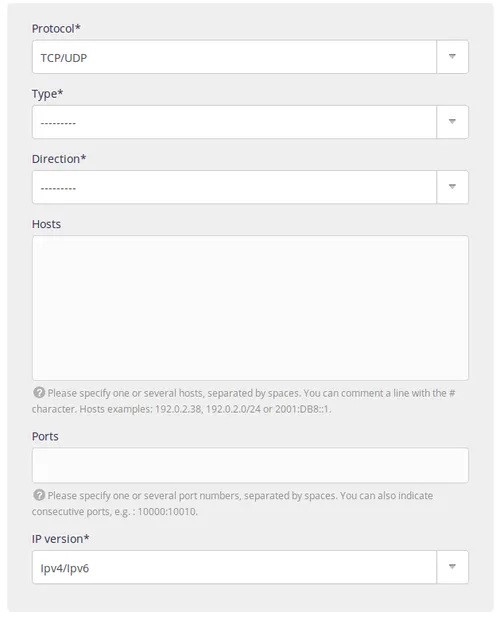The height and width of the screenshot is (620, 500).
Task: Click the Protocol* field label
Action: pos(56,28)
